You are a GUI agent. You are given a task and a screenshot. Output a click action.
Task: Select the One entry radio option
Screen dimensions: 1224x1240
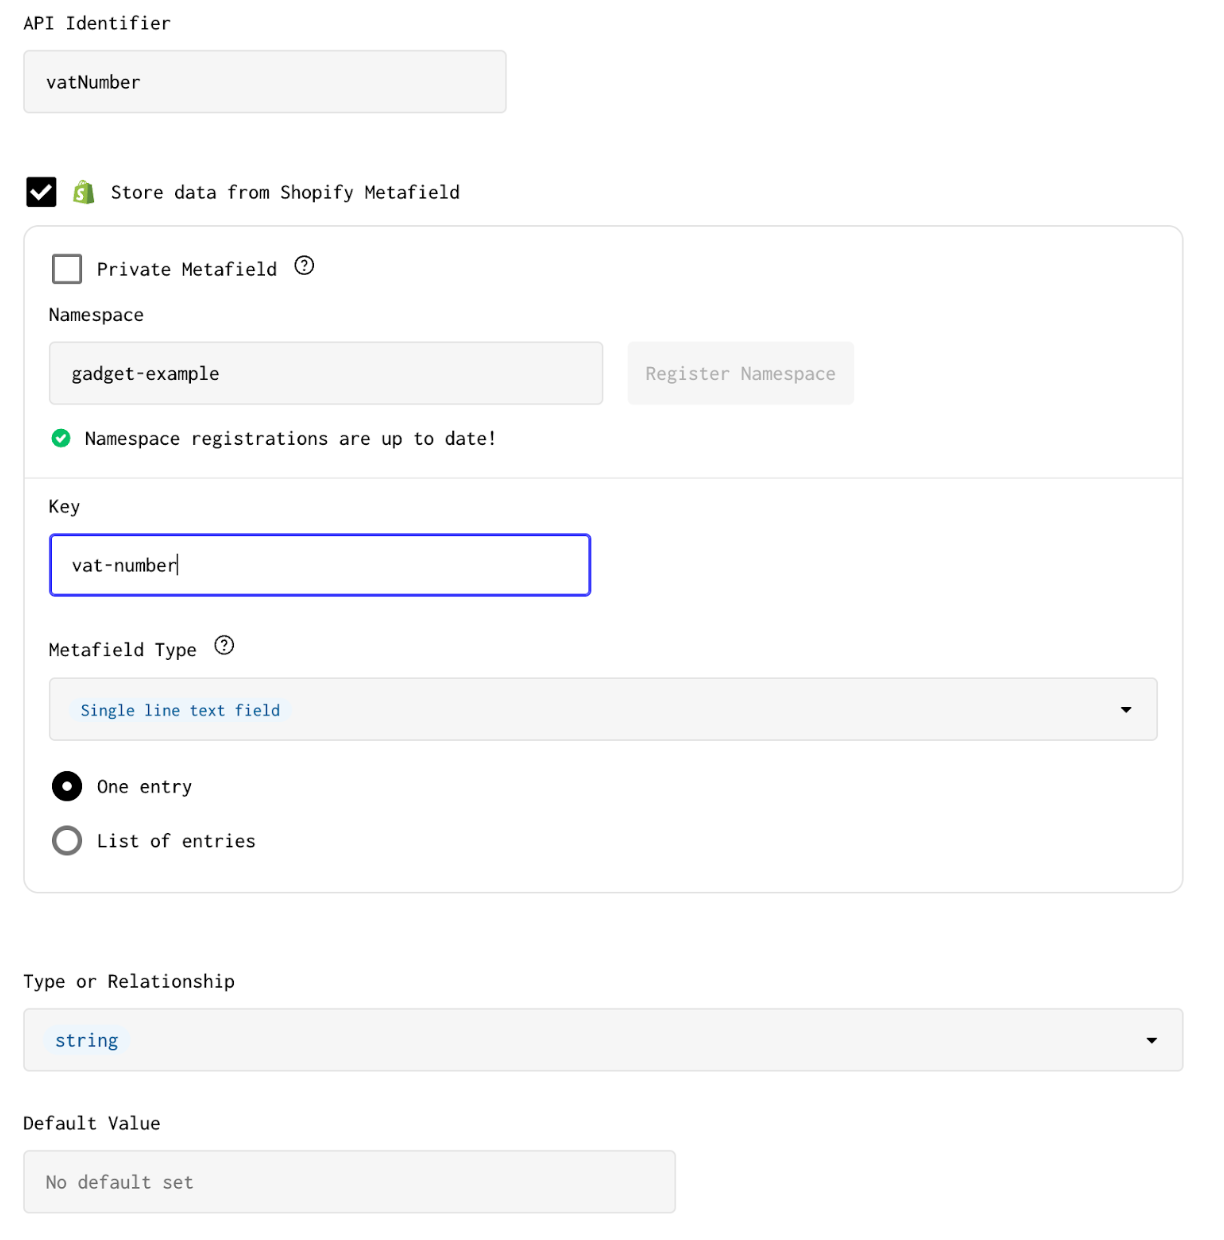click(x=67, y=787)
